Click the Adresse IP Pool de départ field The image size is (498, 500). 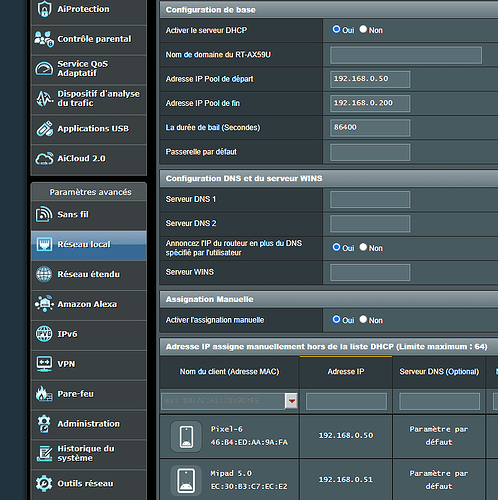click(x=370, y=79)
